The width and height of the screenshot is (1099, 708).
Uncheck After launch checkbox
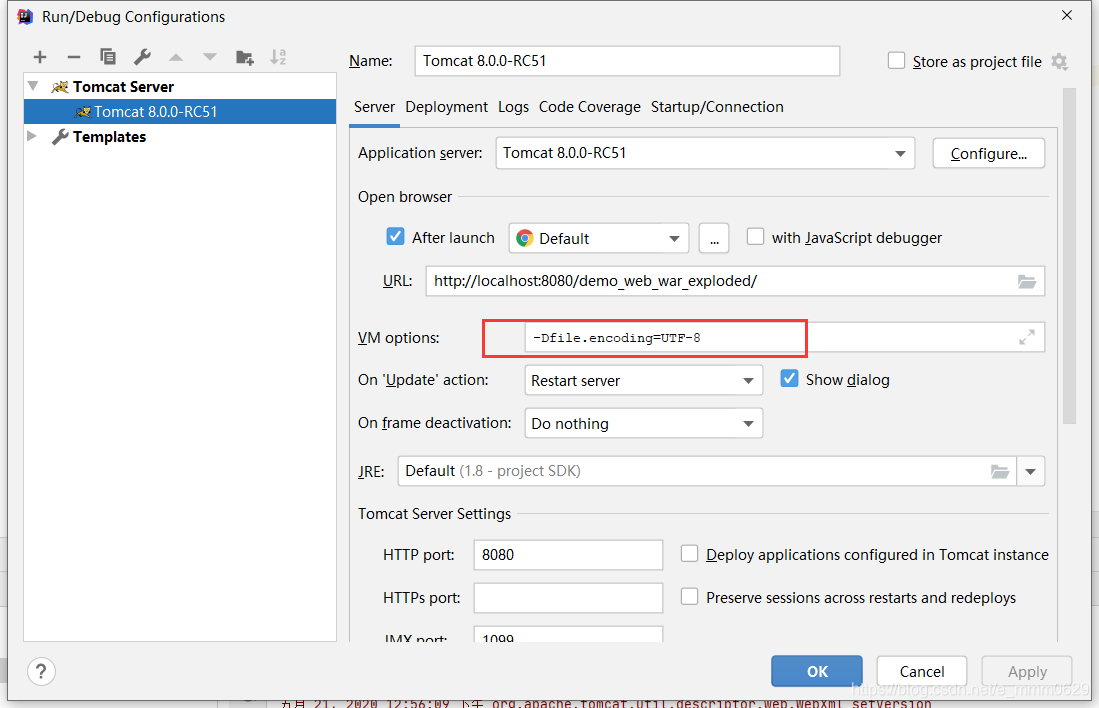coord(395,237)
